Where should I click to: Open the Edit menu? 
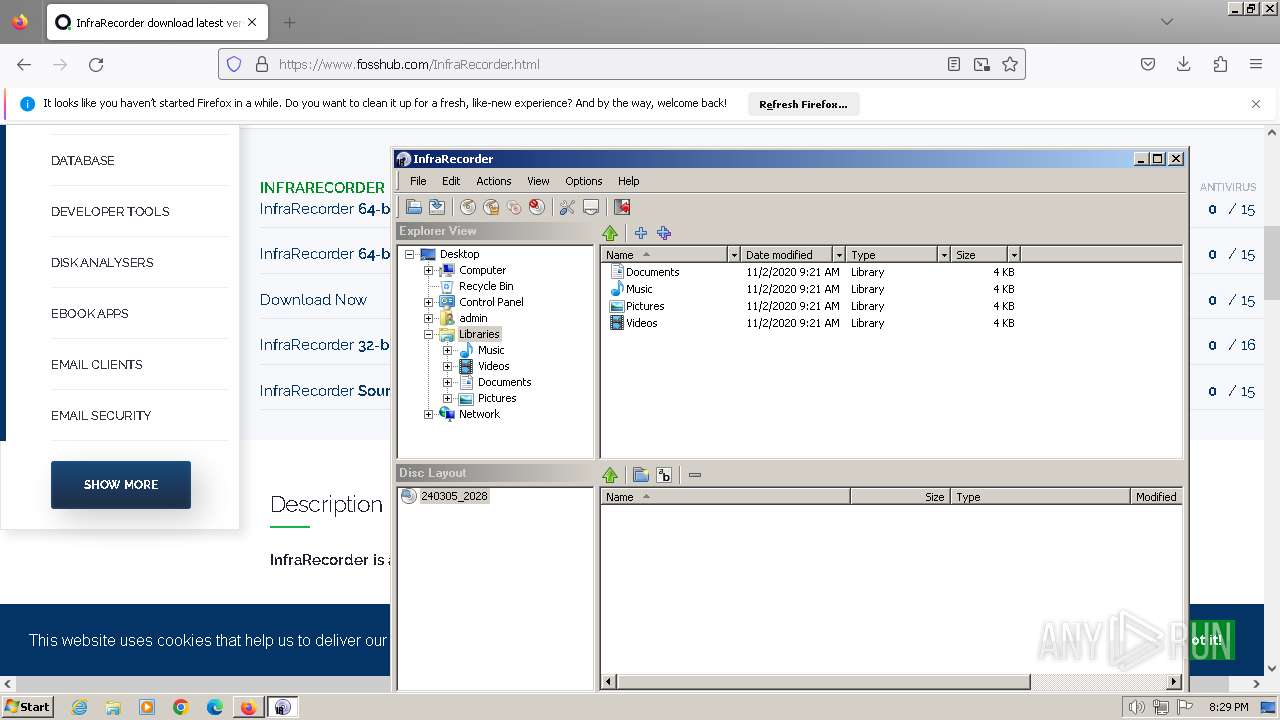451,181
